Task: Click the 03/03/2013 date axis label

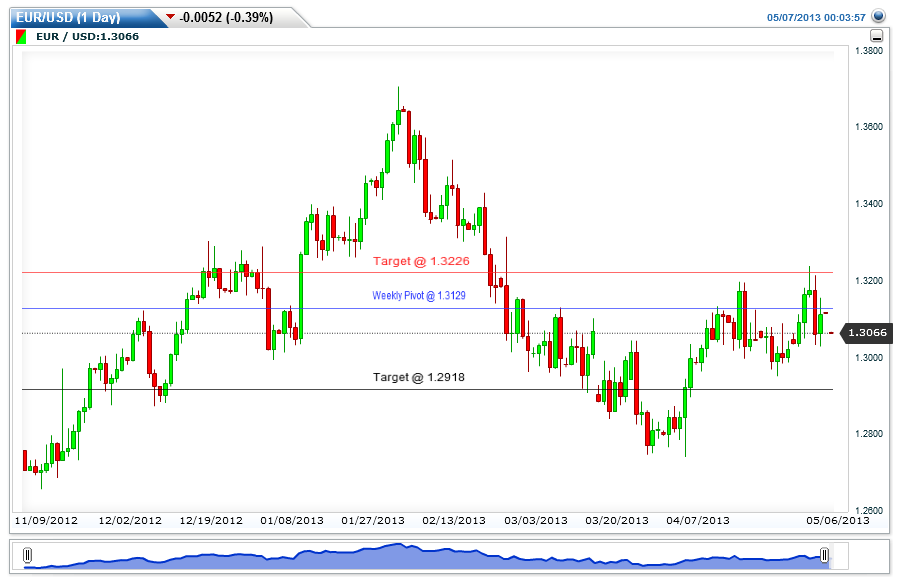Action: [x=536, y=521]
